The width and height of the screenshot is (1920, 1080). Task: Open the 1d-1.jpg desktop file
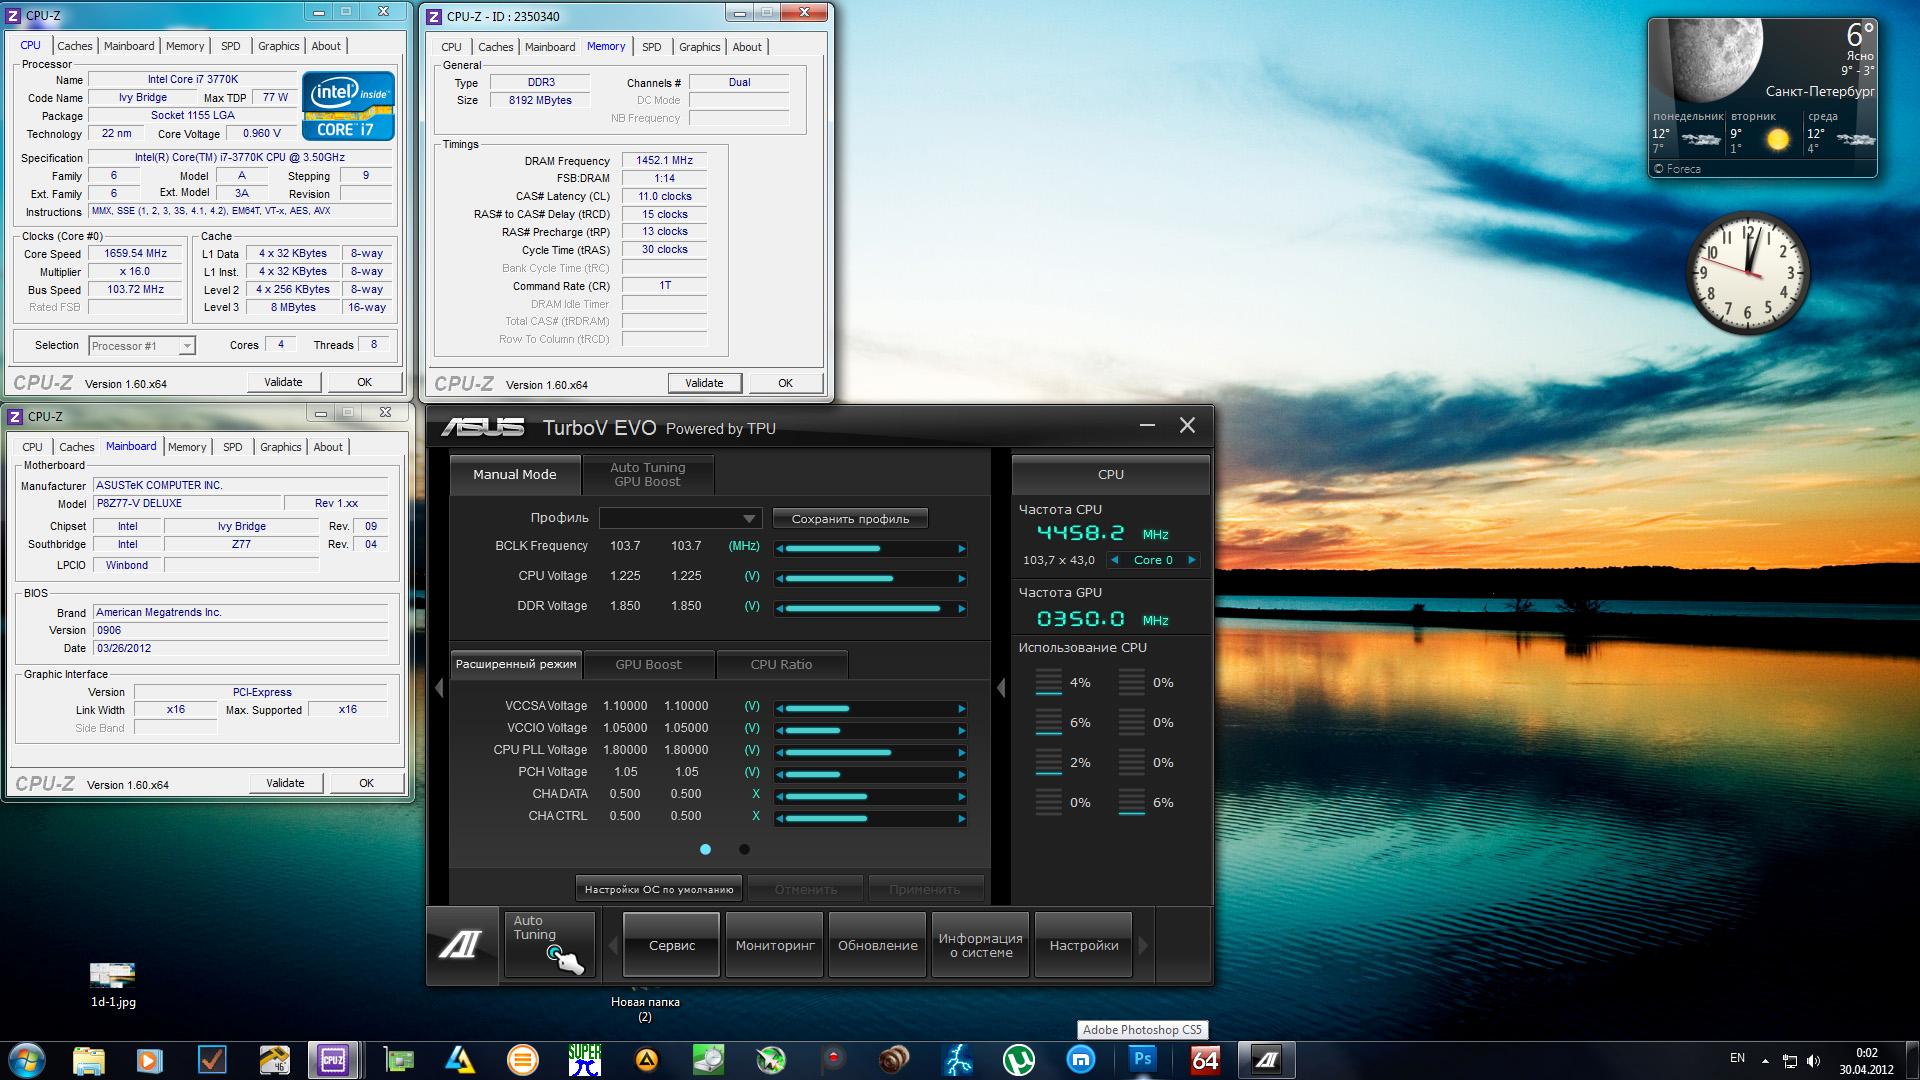click(113, 984)
